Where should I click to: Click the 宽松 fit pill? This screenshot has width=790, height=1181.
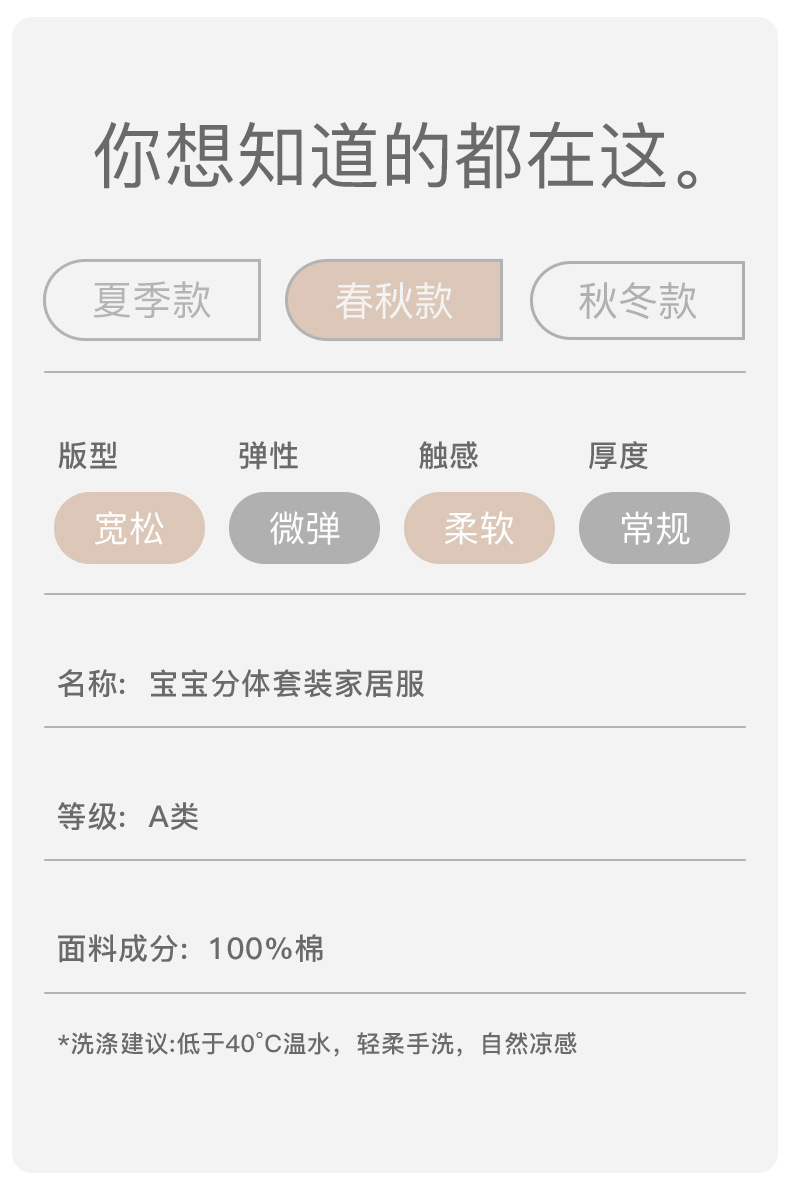[x=129, y=528]
